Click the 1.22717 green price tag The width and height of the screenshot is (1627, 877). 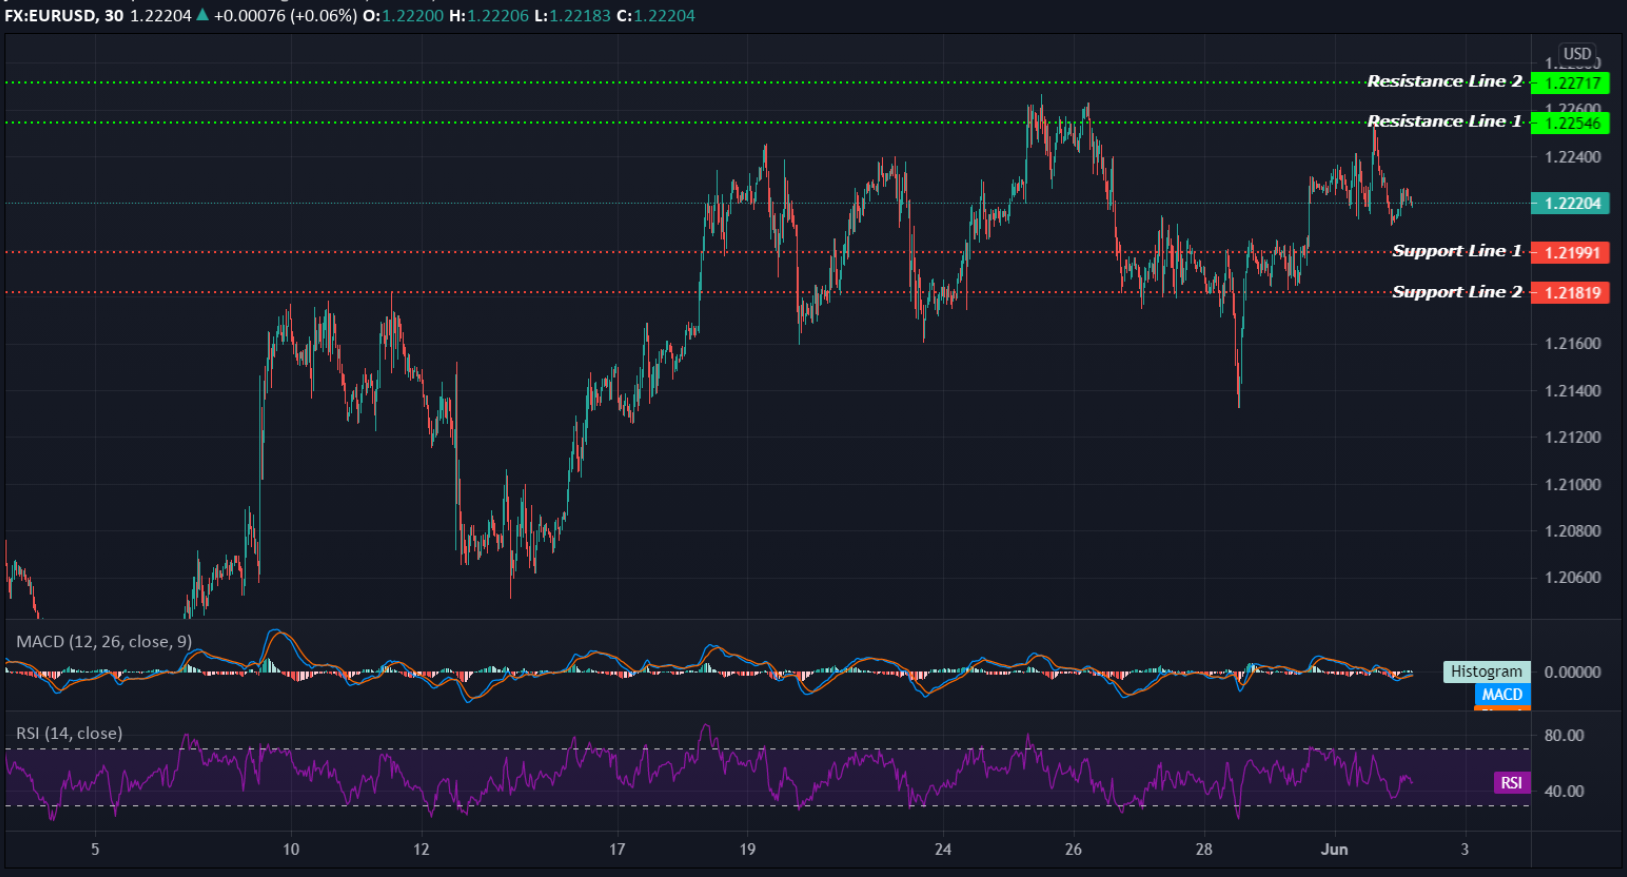(x=1571, y=83)
